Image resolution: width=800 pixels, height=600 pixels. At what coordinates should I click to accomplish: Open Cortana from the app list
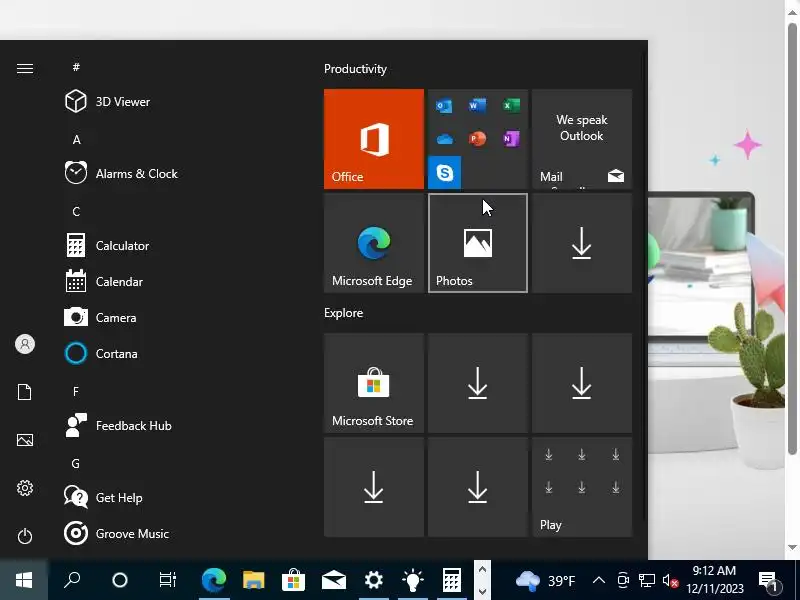point(101,354)
